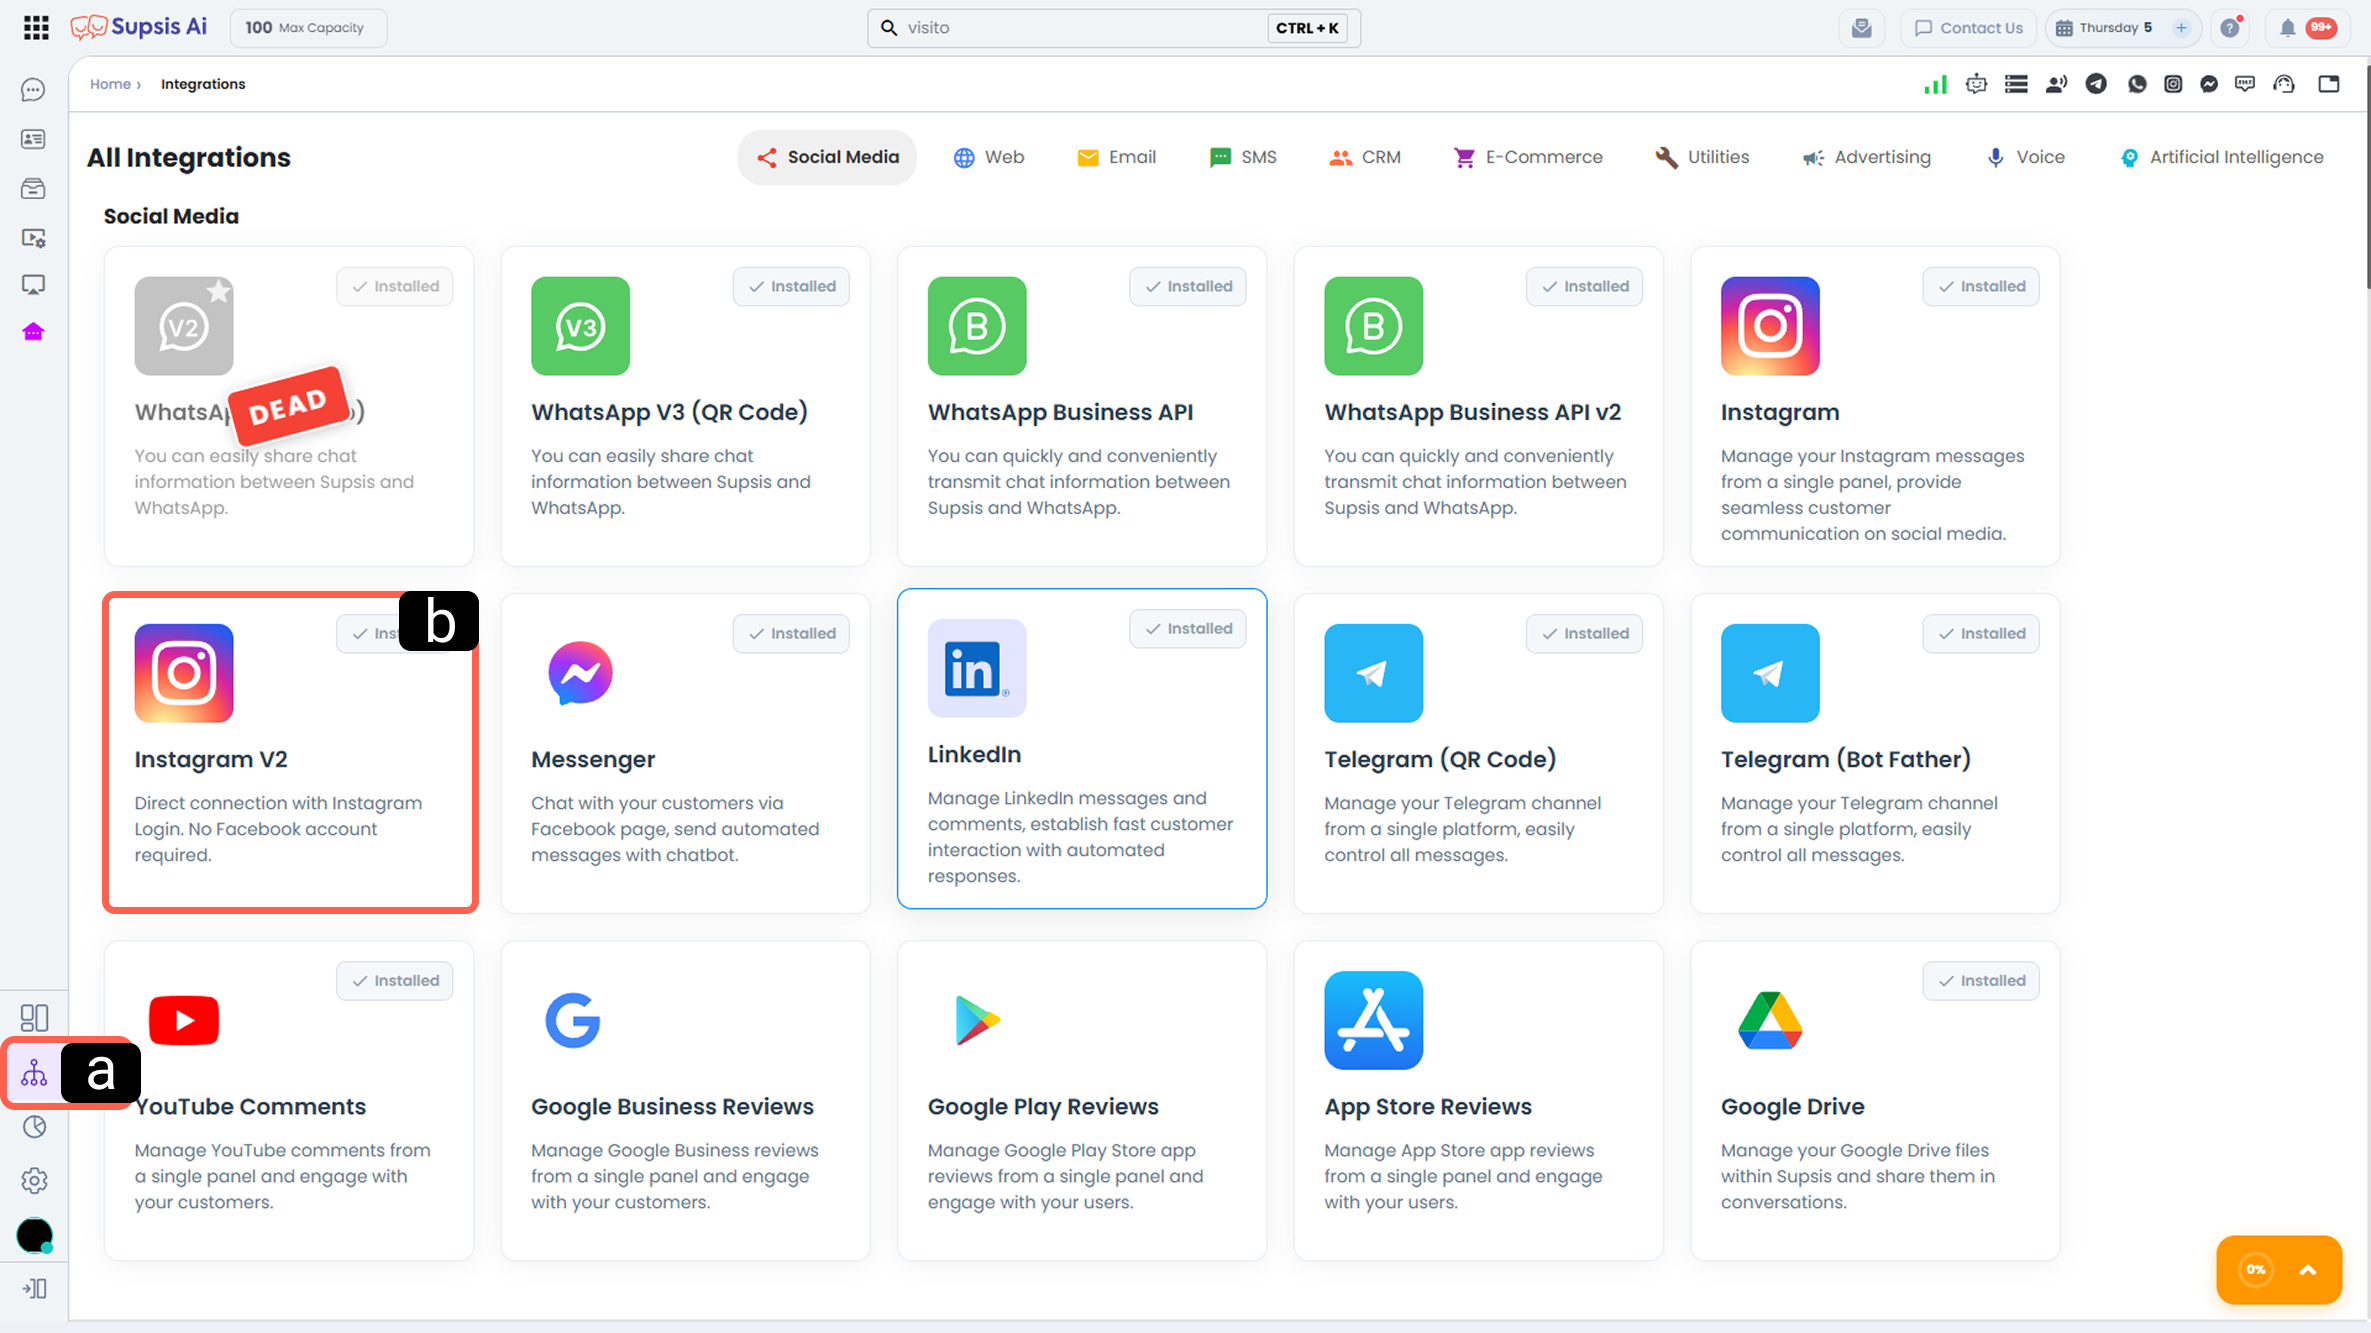2371x1333 pixels.
Task: Open the apps grid menu
Action: (36, 27)
